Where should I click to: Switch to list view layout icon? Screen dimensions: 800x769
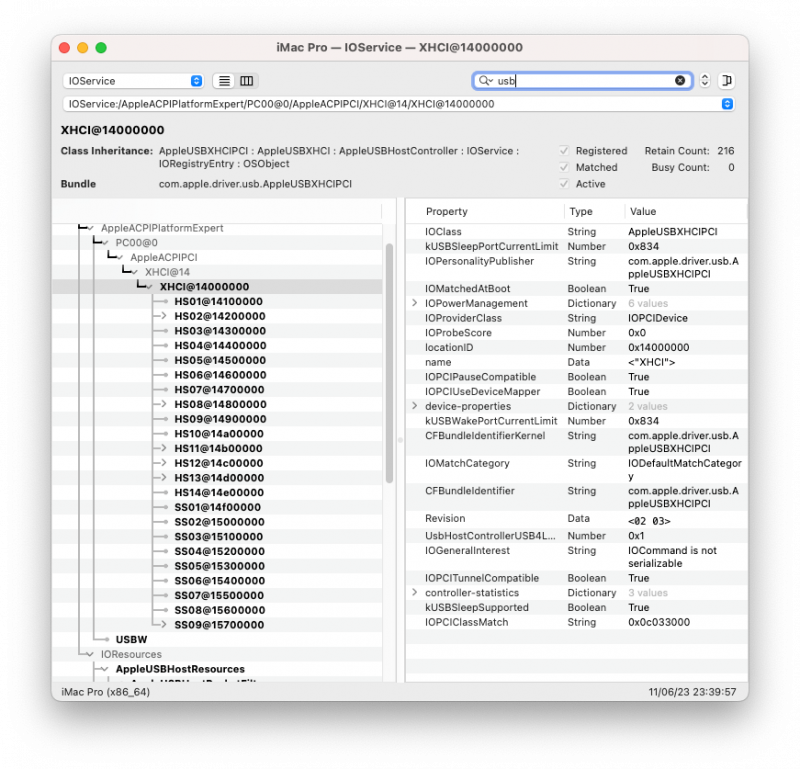(224, 81)
